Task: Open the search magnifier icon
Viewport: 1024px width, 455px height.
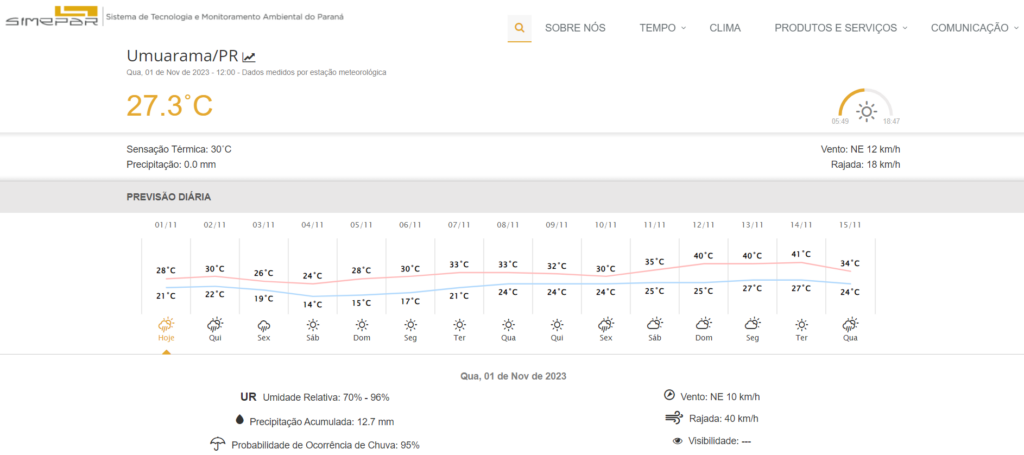Action: pyautogui.click(x=519, y=28)
